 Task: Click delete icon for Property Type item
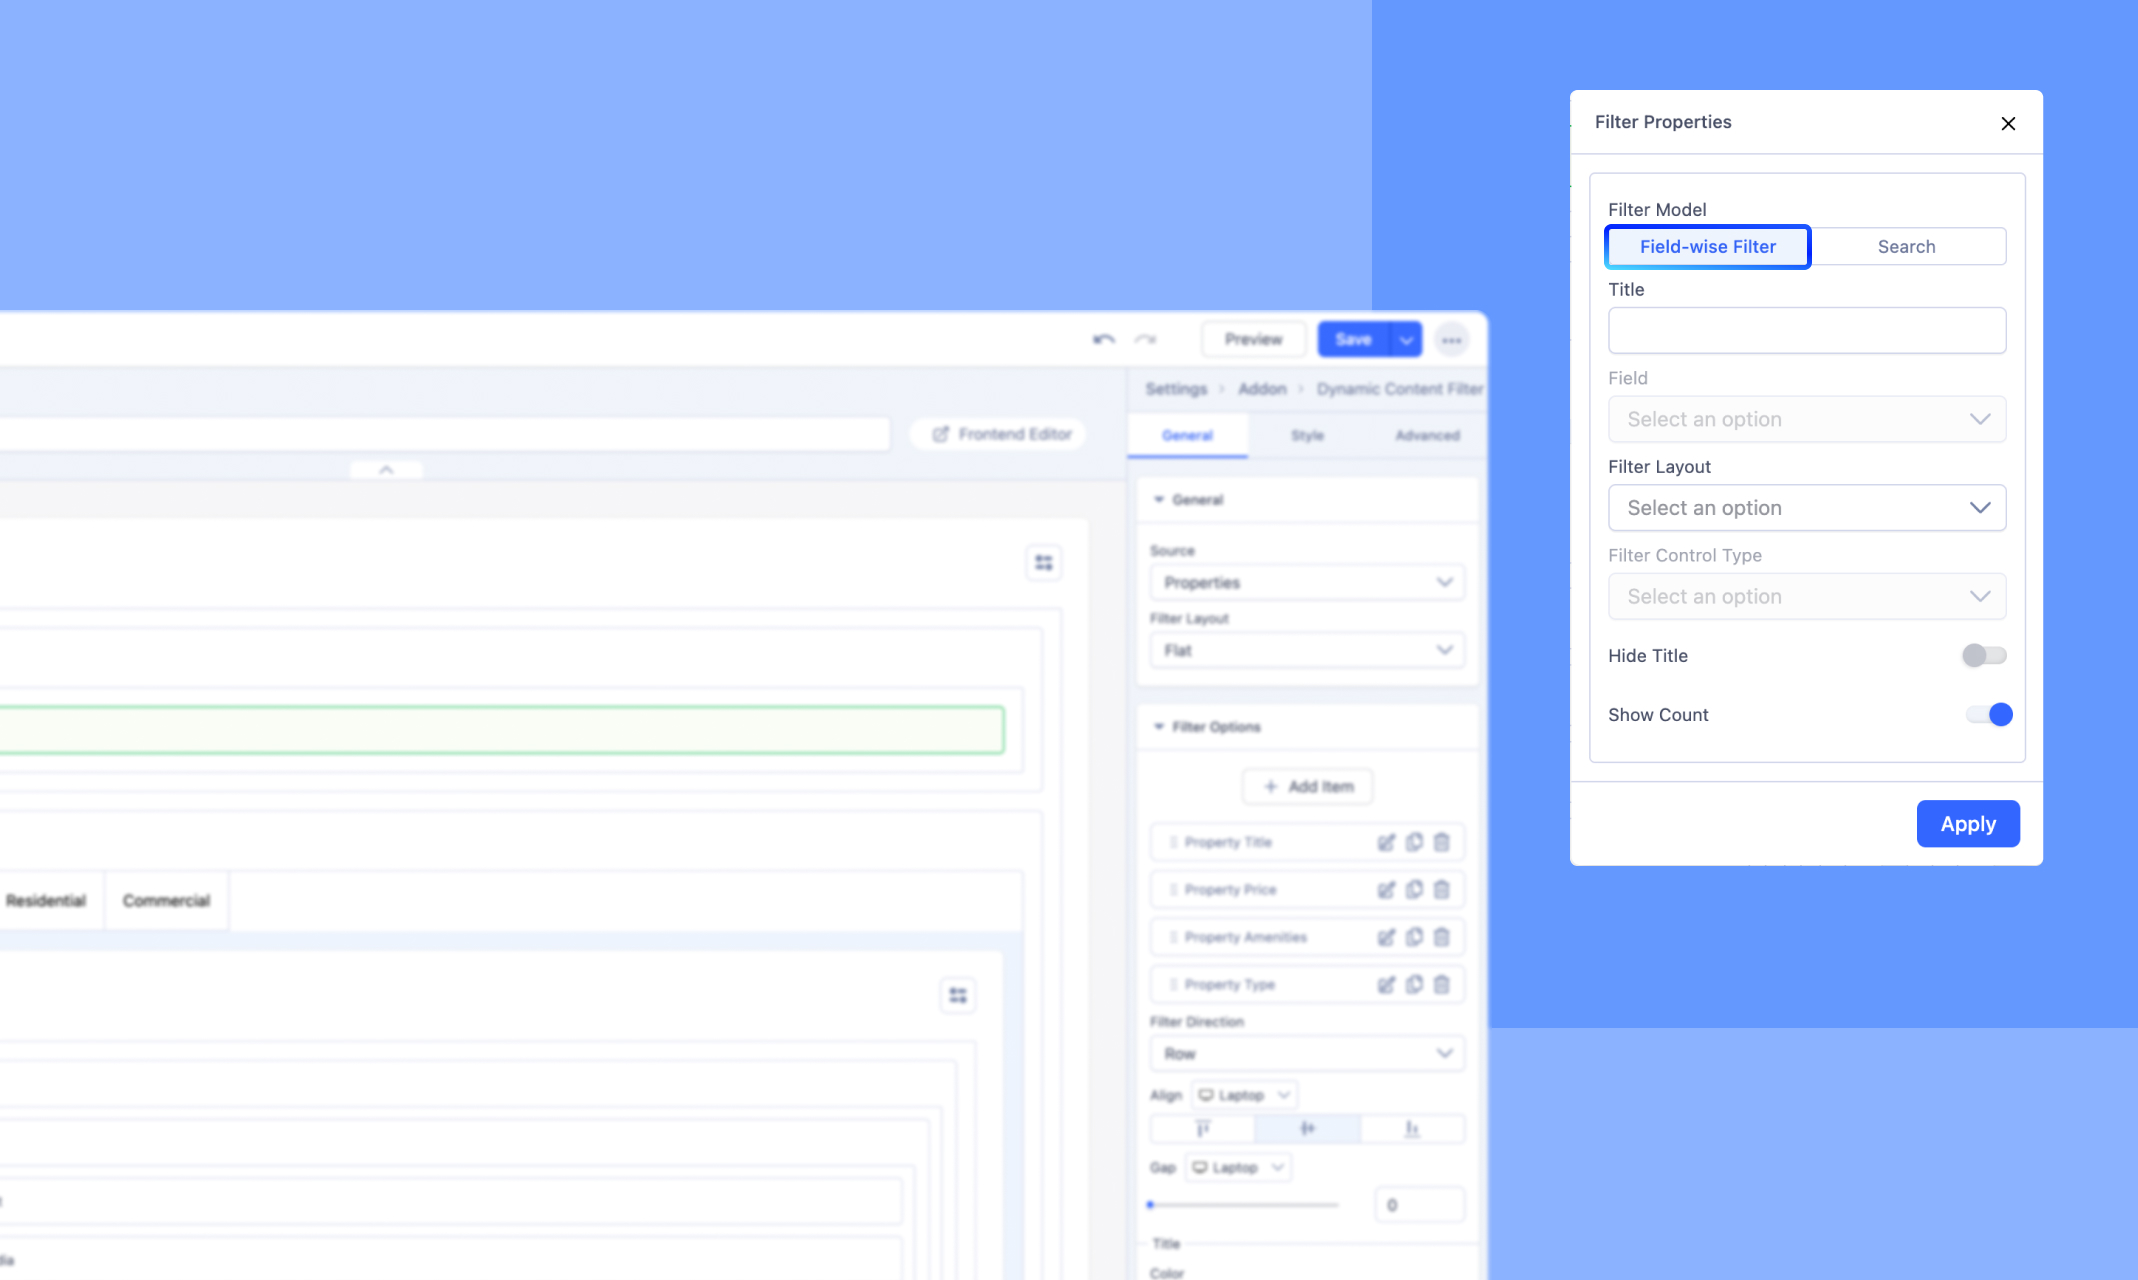click(x=1441, y=985)
